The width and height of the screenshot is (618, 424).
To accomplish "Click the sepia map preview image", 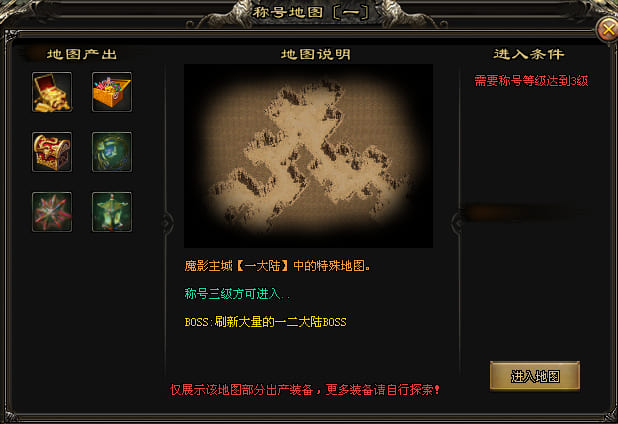I will (308, 156).
